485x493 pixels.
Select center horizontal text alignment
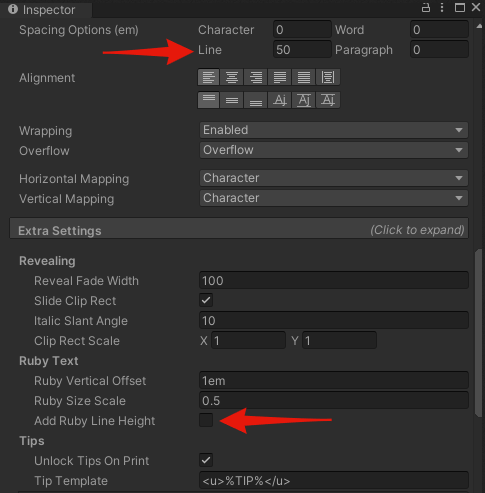(x=232, y=77)
